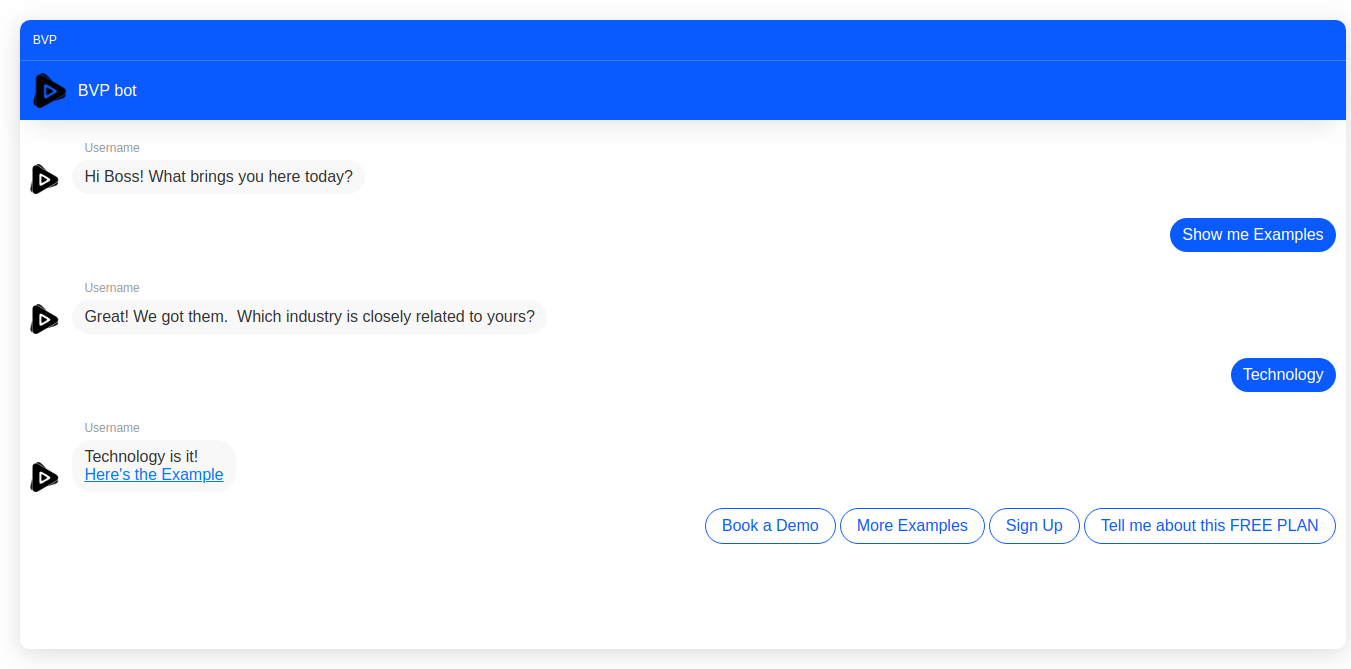The image size is (1351, 669).
Task: Click the Username label above the industry question
Action: (112, 288)
